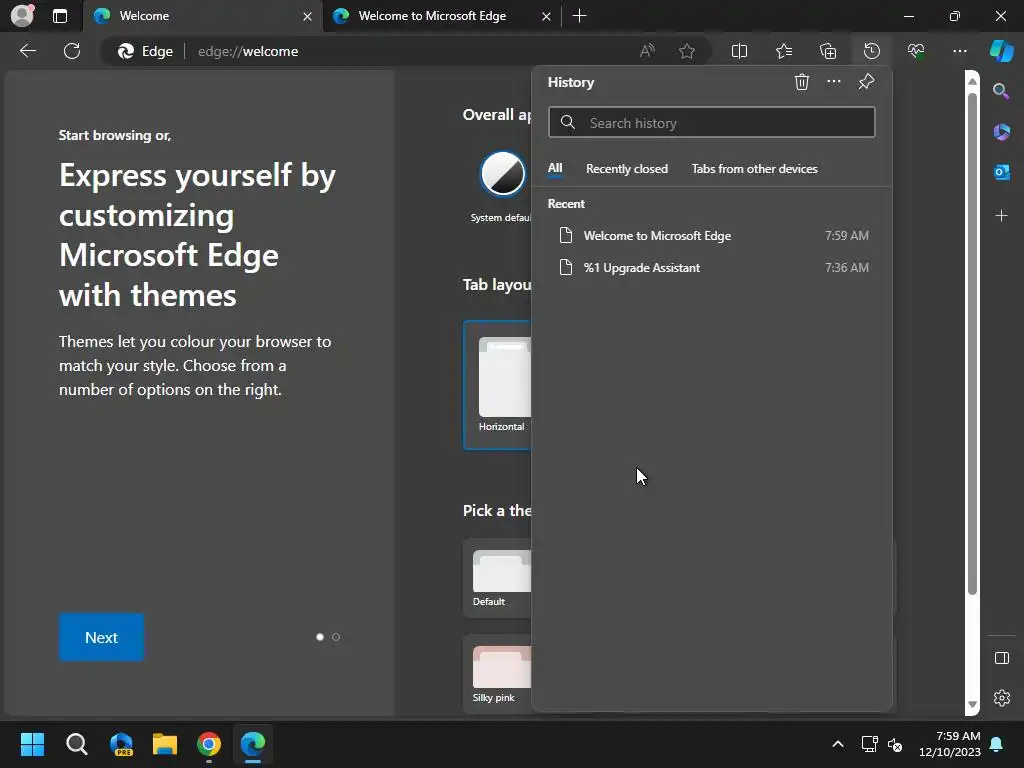This screenshot has height=768, width=1024.
Task: Open a new tab
Action: tap(579, 16)
